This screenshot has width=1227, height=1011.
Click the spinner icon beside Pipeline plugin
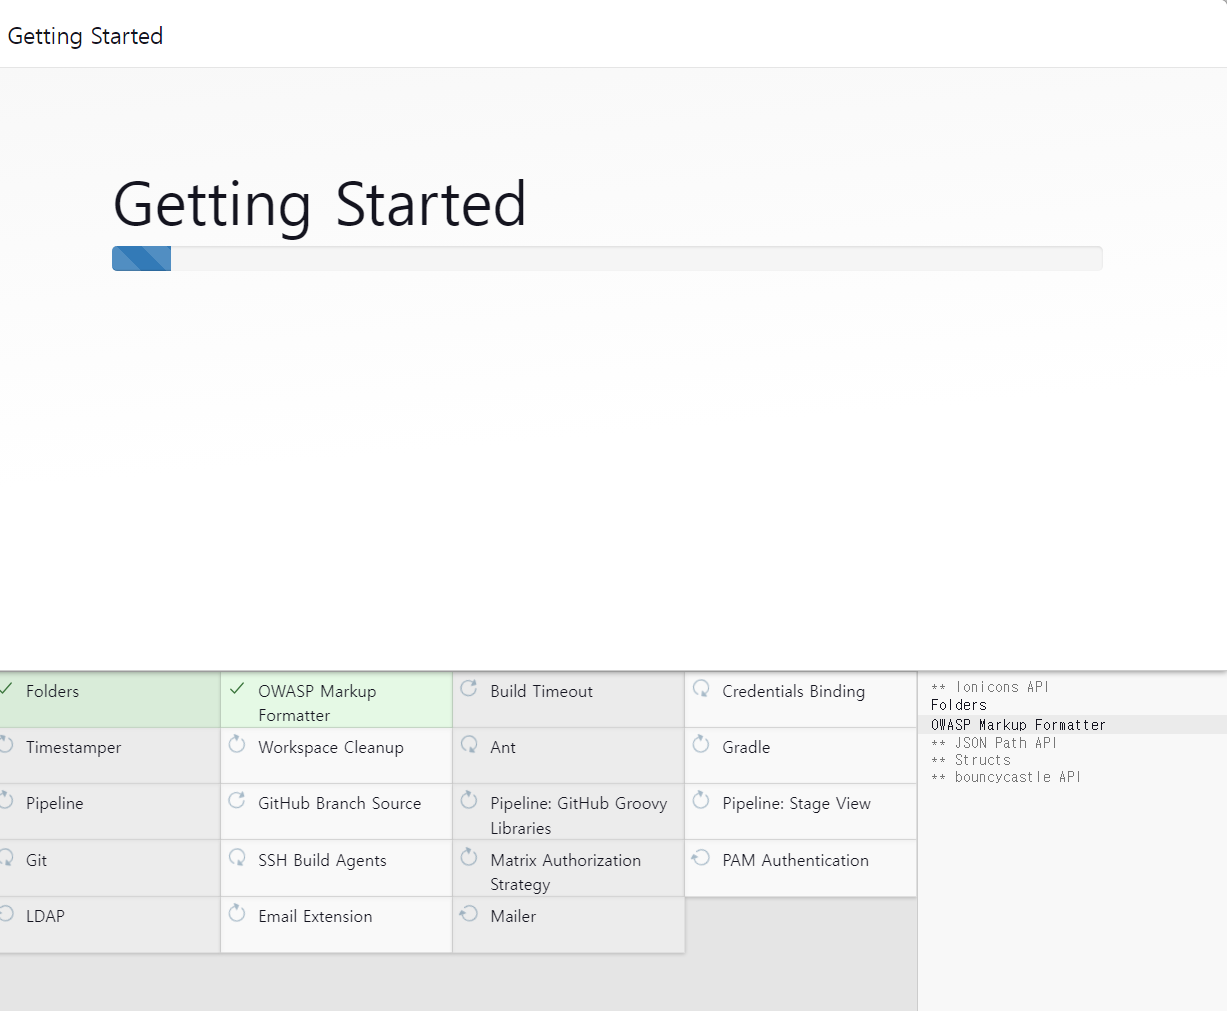[6, 800]
